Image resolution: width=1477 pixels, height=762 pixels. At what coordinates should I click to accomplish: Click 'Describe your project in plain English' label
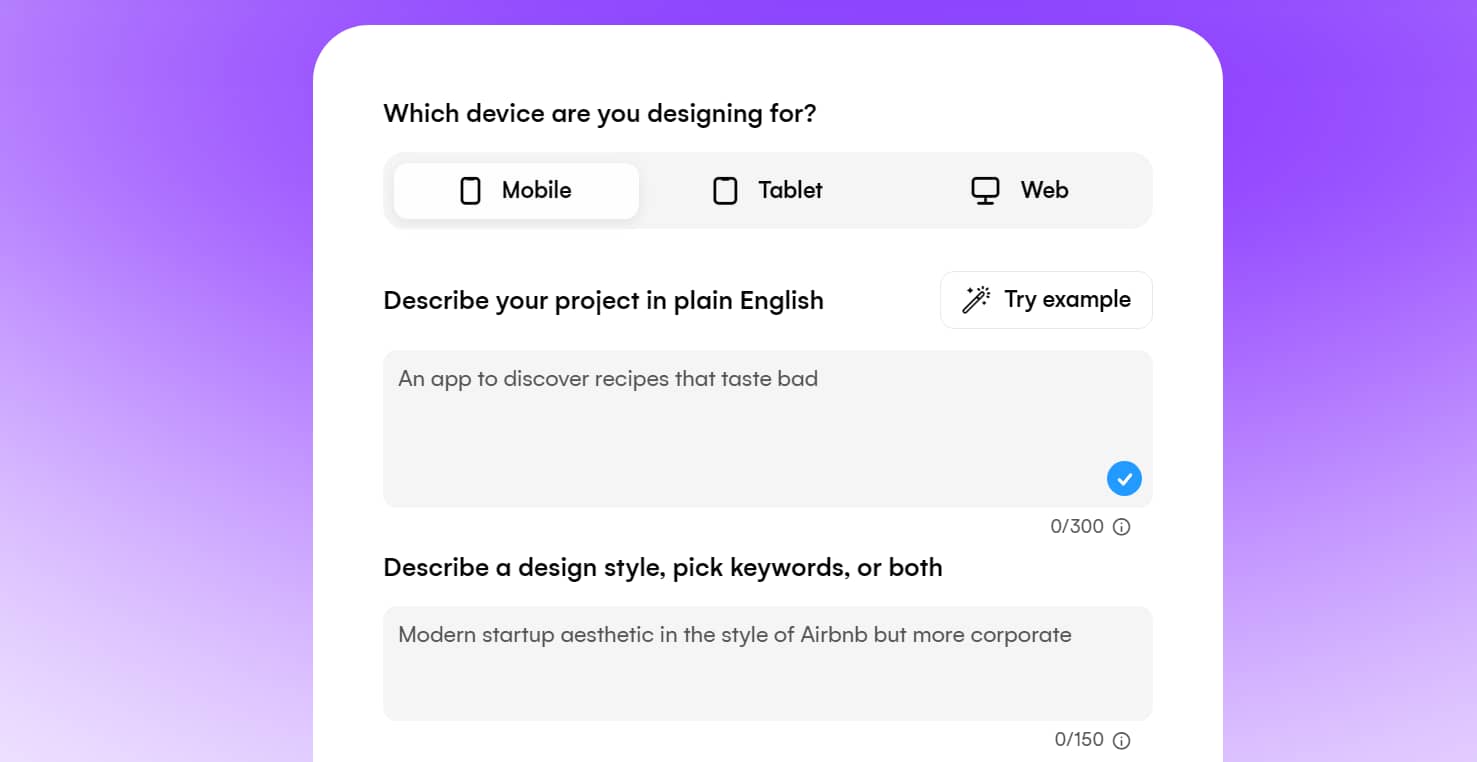point(604,300)
